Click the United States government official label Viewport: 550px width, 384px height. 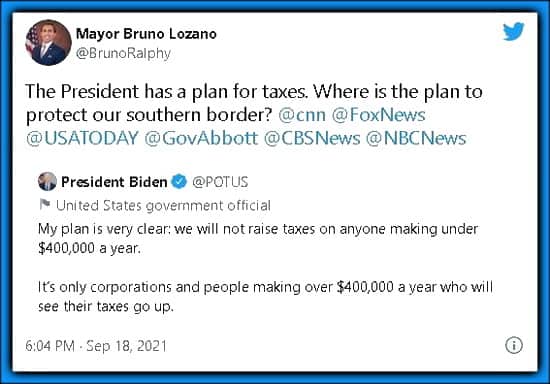163,205
